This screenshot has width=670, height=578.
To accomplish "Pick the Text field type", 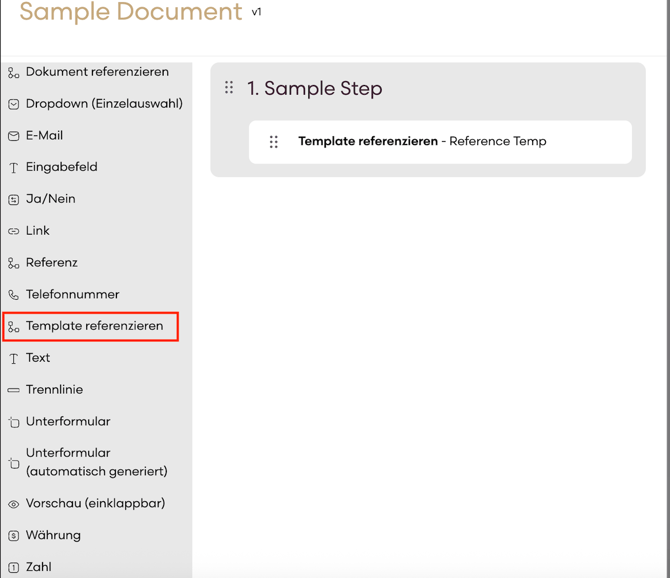I will click(38, 358).
